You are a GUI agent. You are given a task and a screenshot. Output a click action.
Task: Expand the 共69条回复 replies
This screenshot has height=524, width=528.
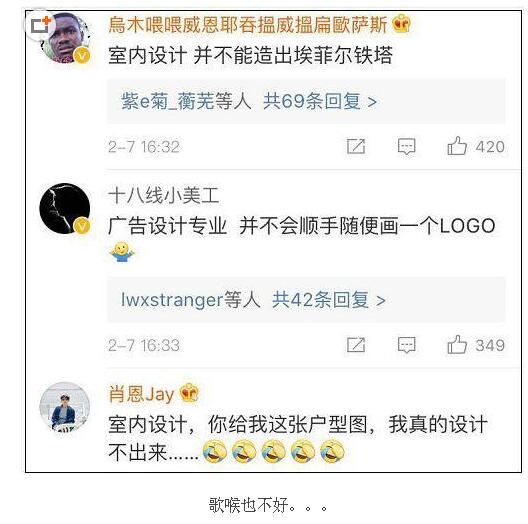click(320, 101)
